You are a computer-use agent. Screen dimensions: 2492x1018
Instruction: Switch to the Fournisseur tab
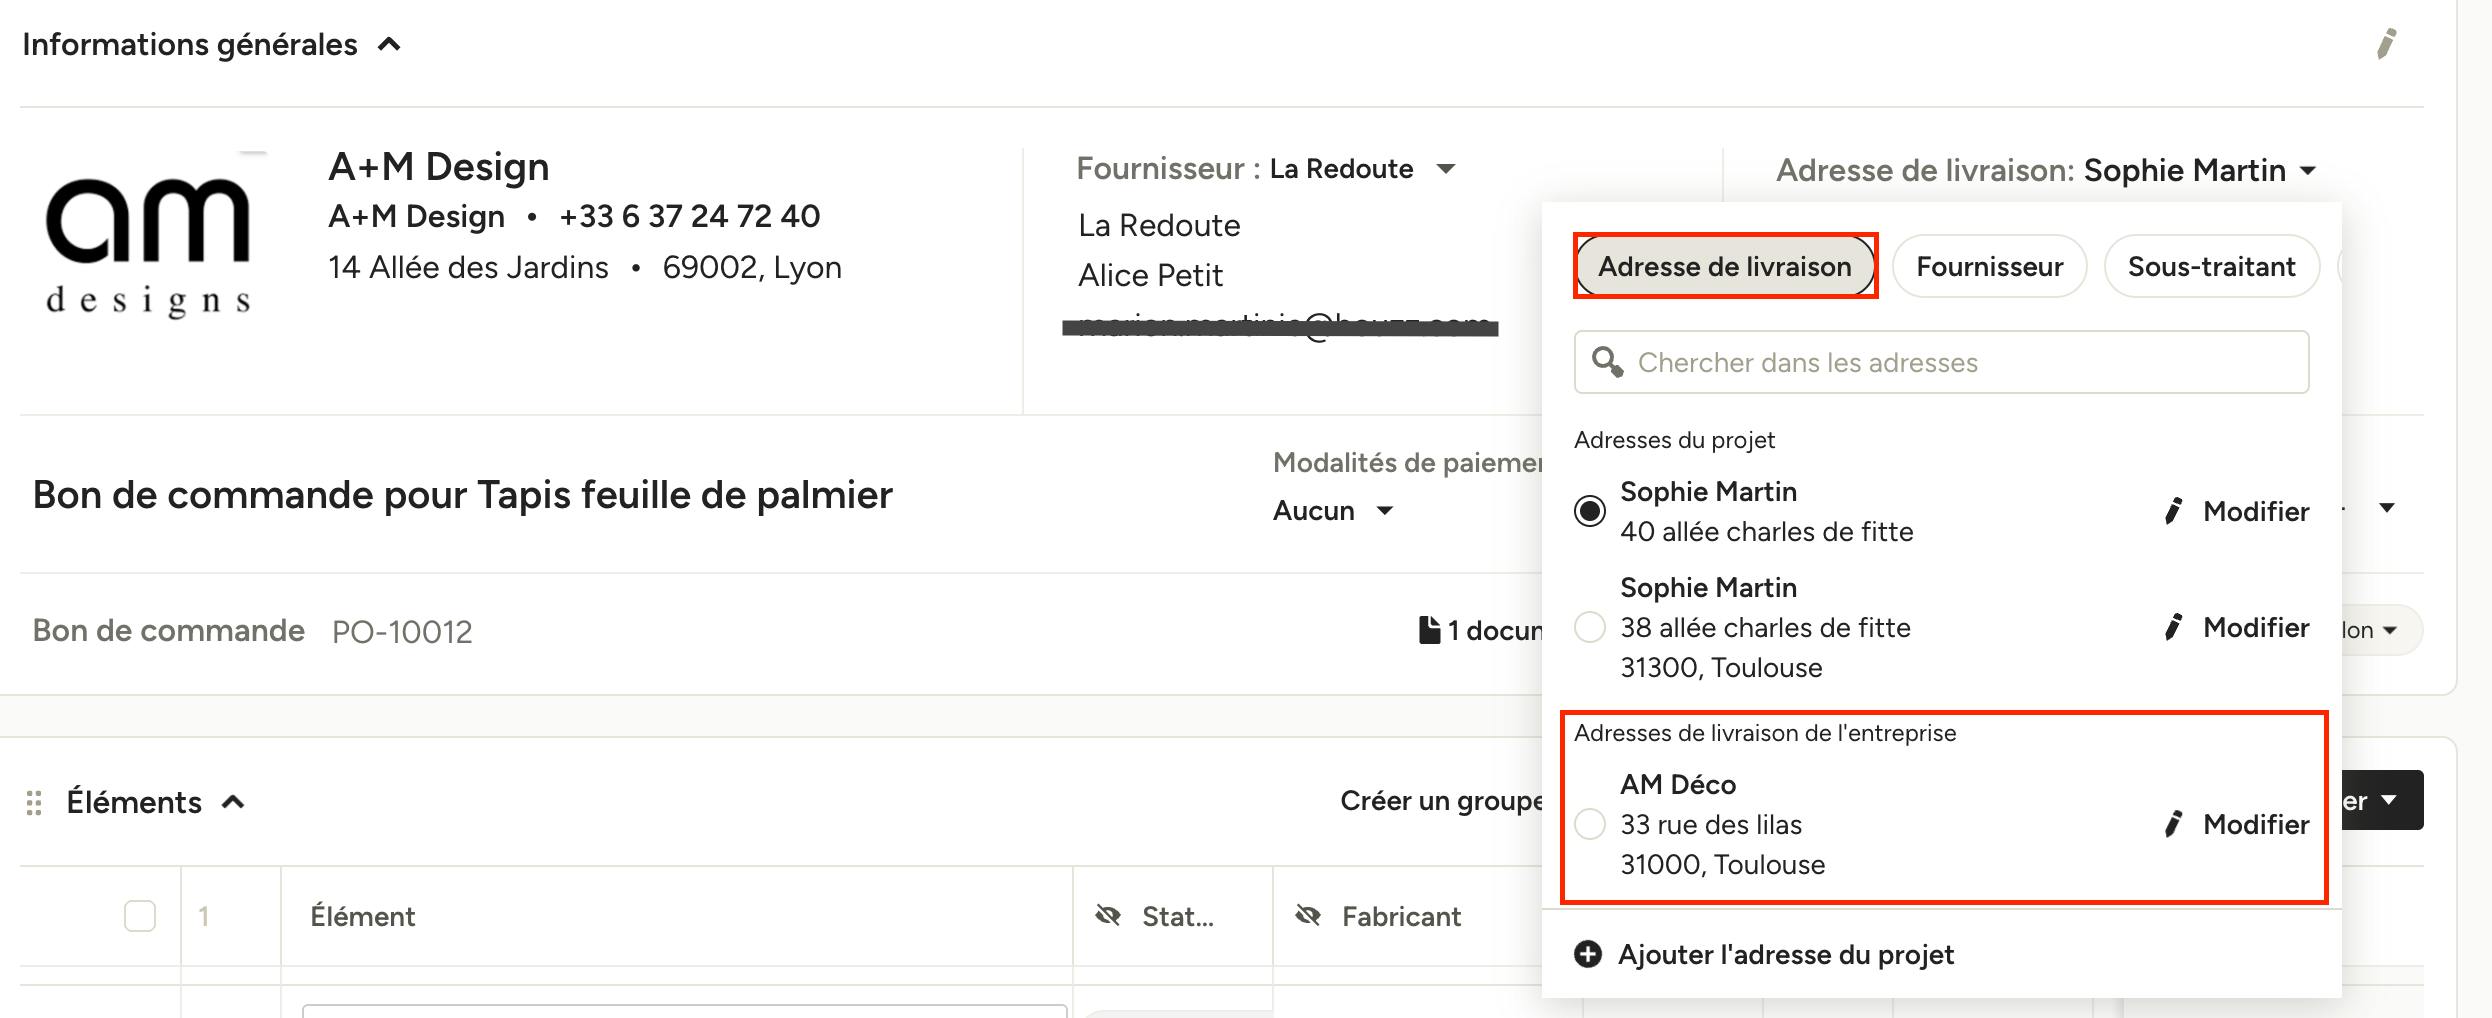pyautogui.click(x=1989, y=266)
